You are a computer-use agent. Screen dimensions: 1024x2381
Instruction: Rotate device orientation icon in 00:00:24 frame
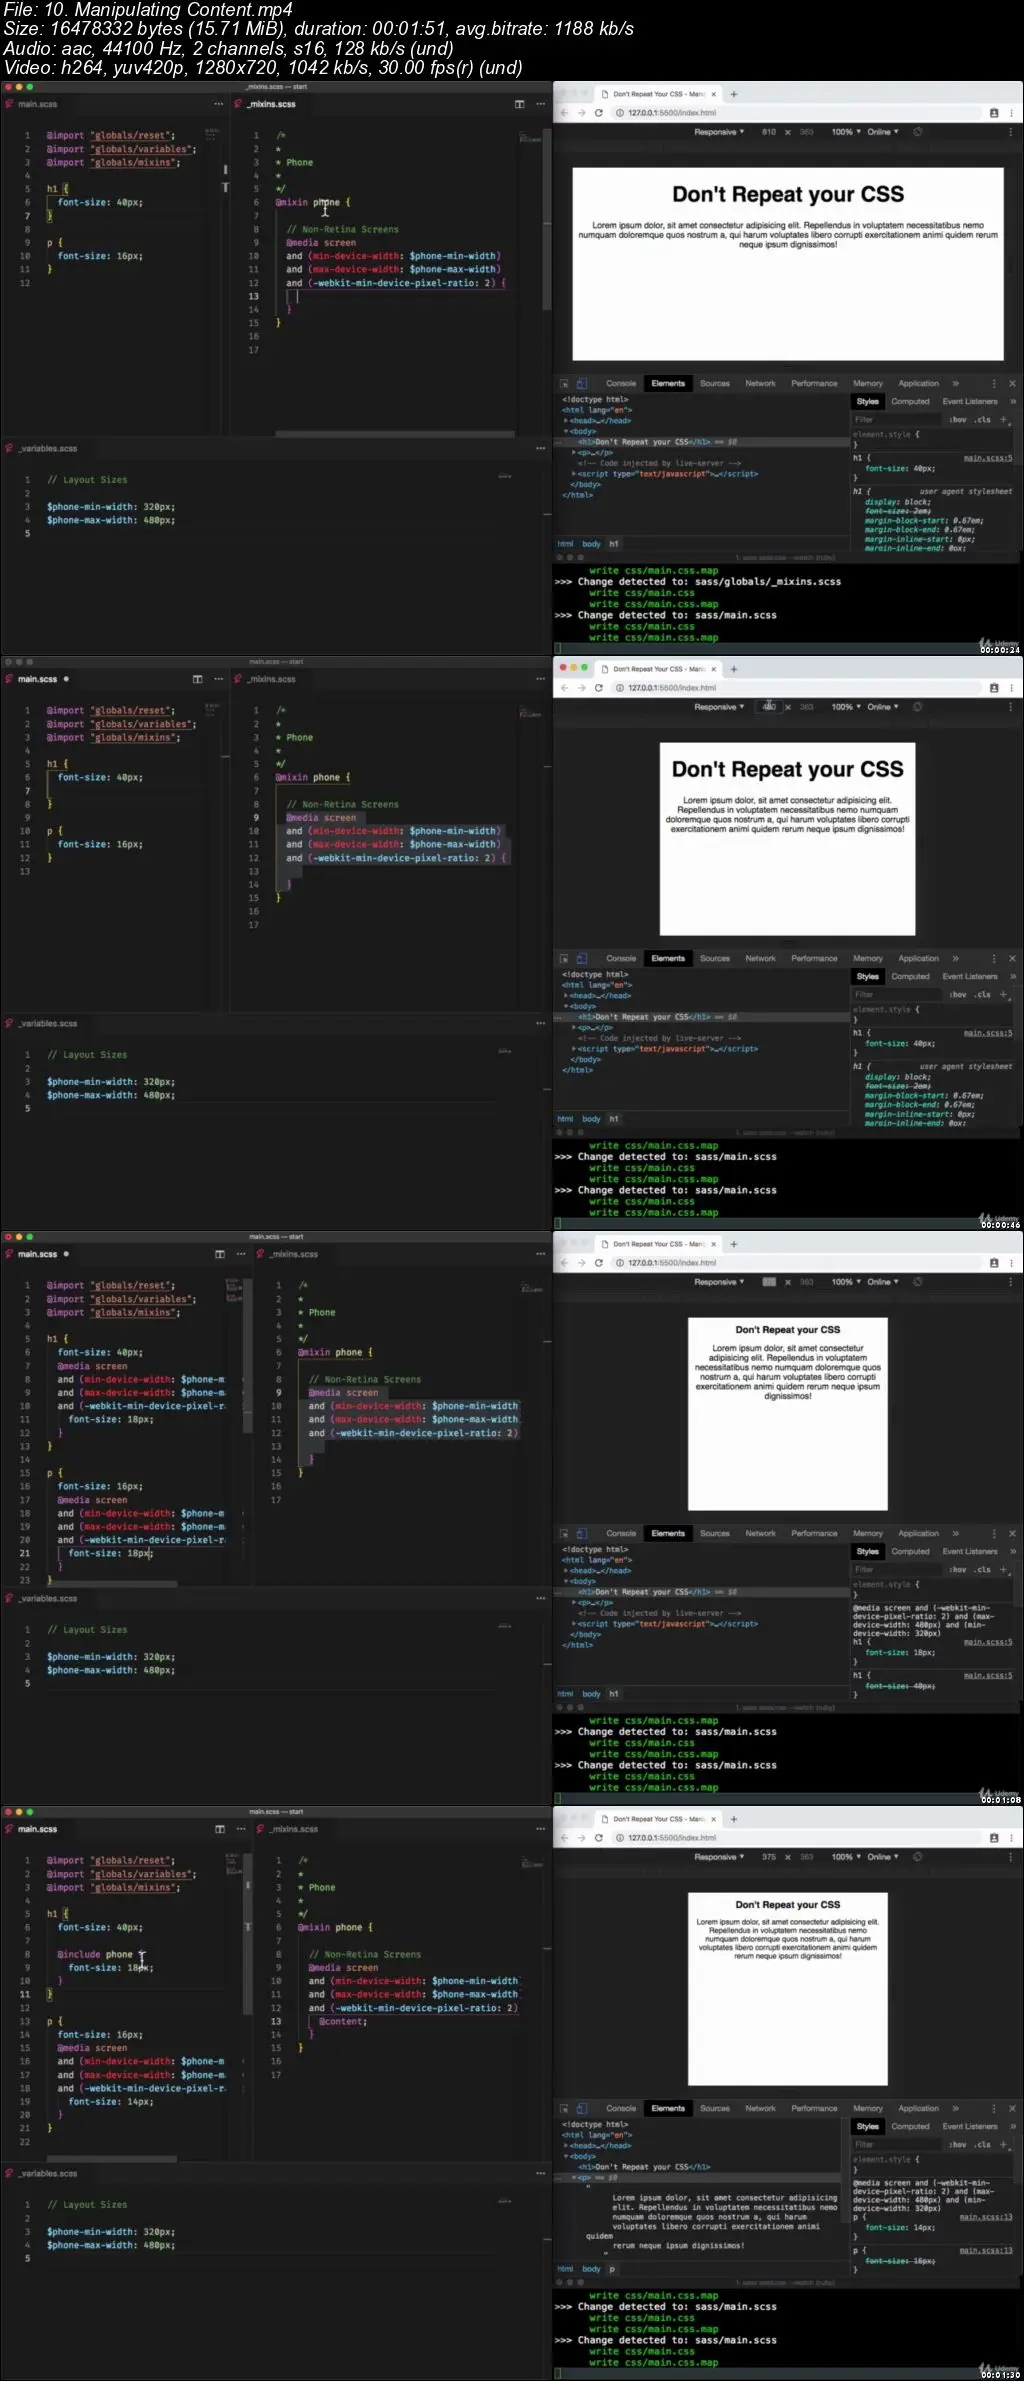pyautogui.click(x=917, y=132)
